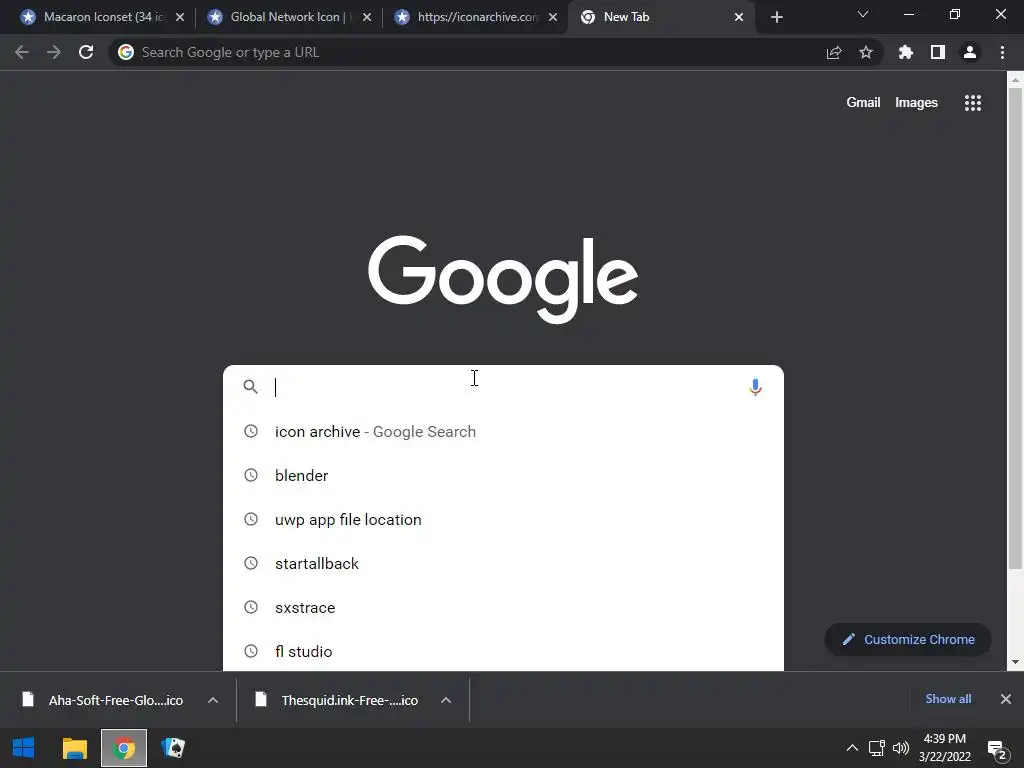Click the clock icon beside startallback
Screen dimensions: 1024x768
251,563
